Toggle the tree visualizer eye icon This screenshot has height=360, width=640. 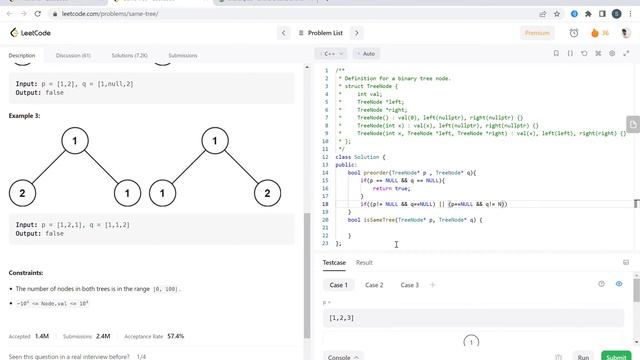coord(619,284)
